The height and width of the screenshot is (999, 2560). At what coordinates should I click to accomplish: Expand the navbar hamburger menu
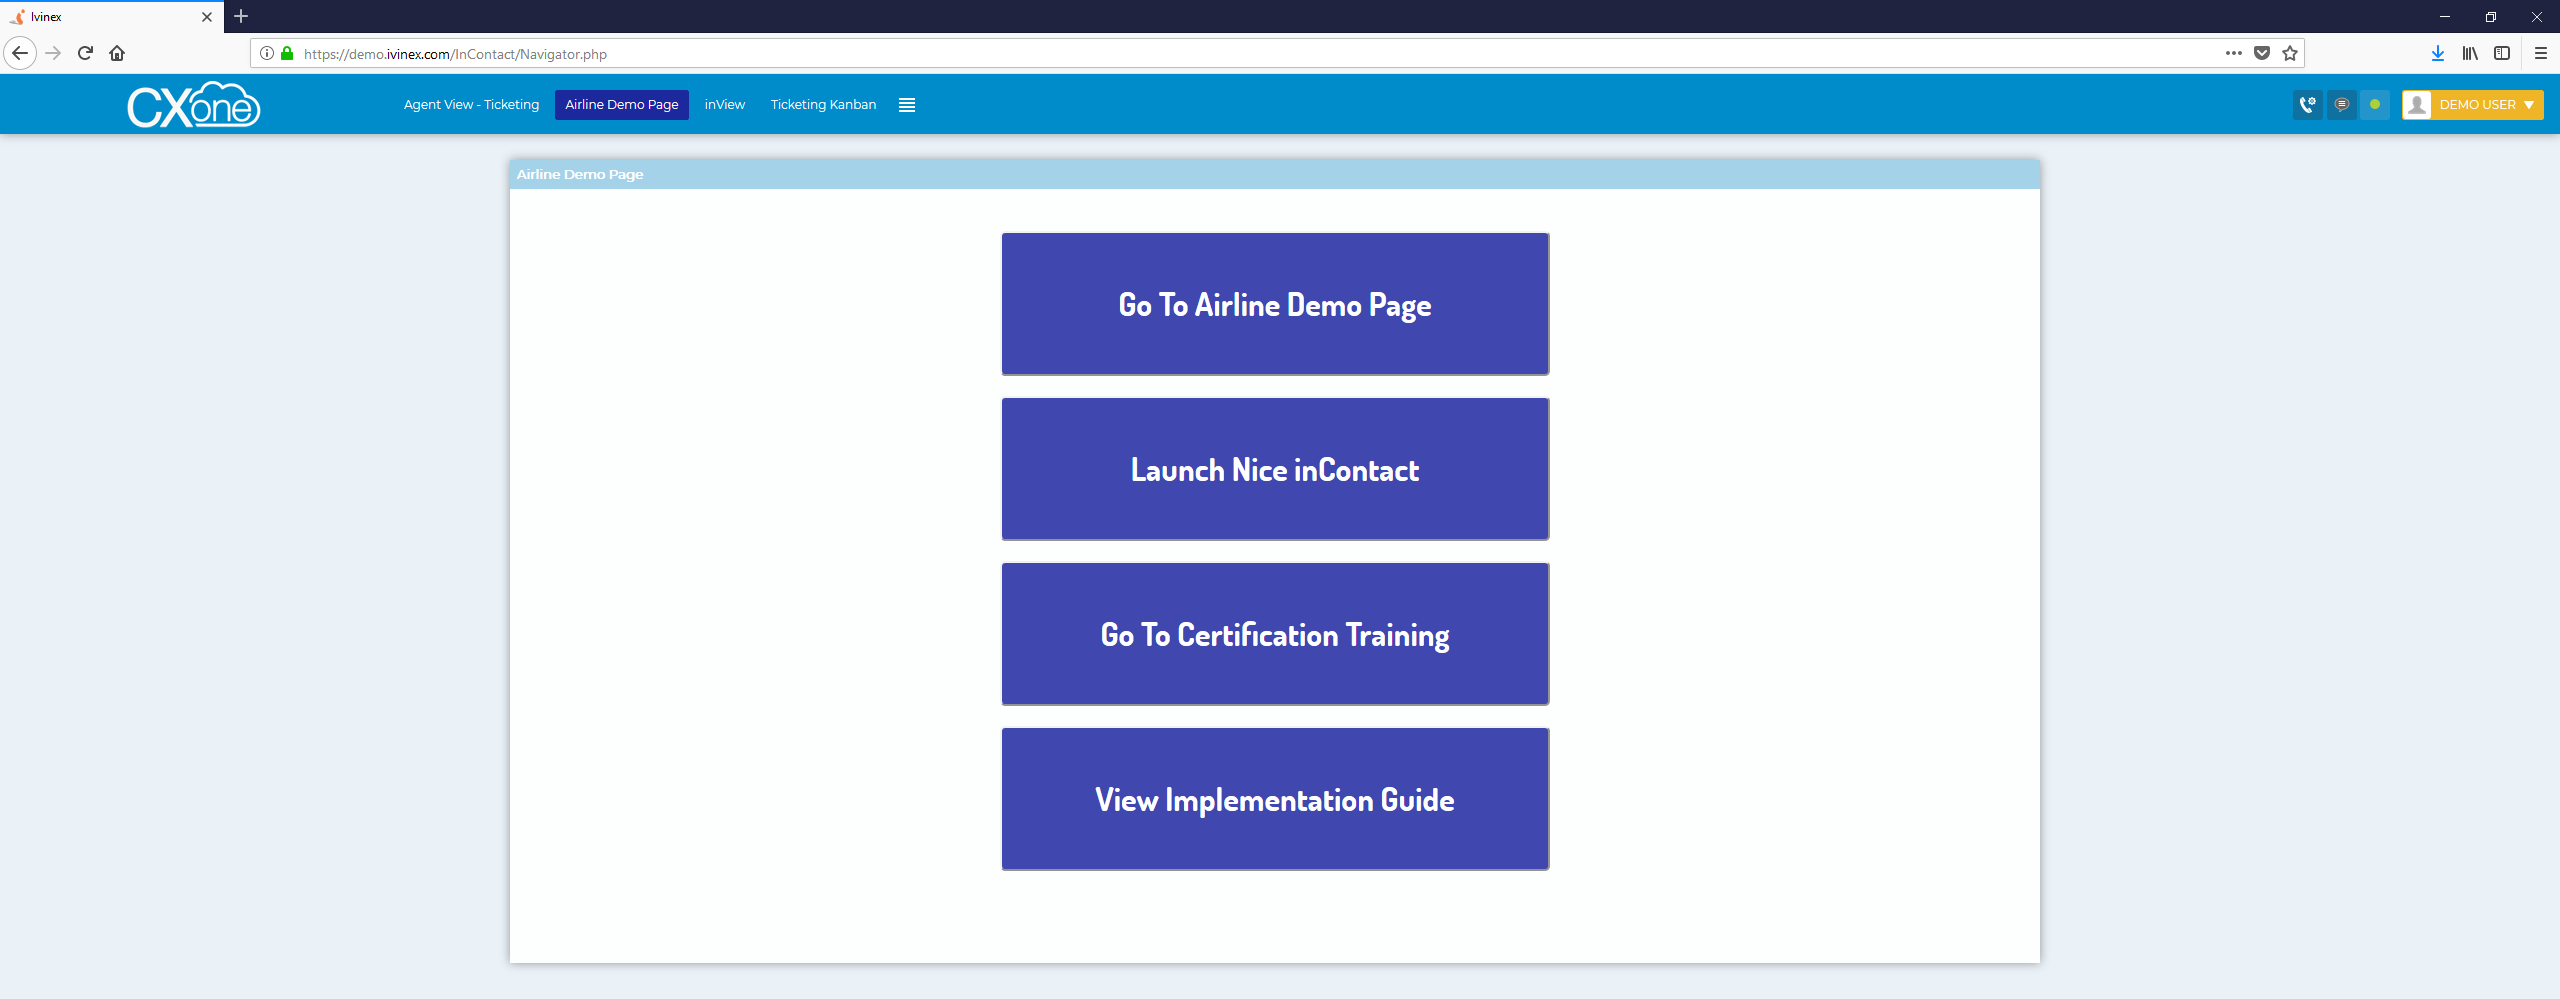(907, 105)
